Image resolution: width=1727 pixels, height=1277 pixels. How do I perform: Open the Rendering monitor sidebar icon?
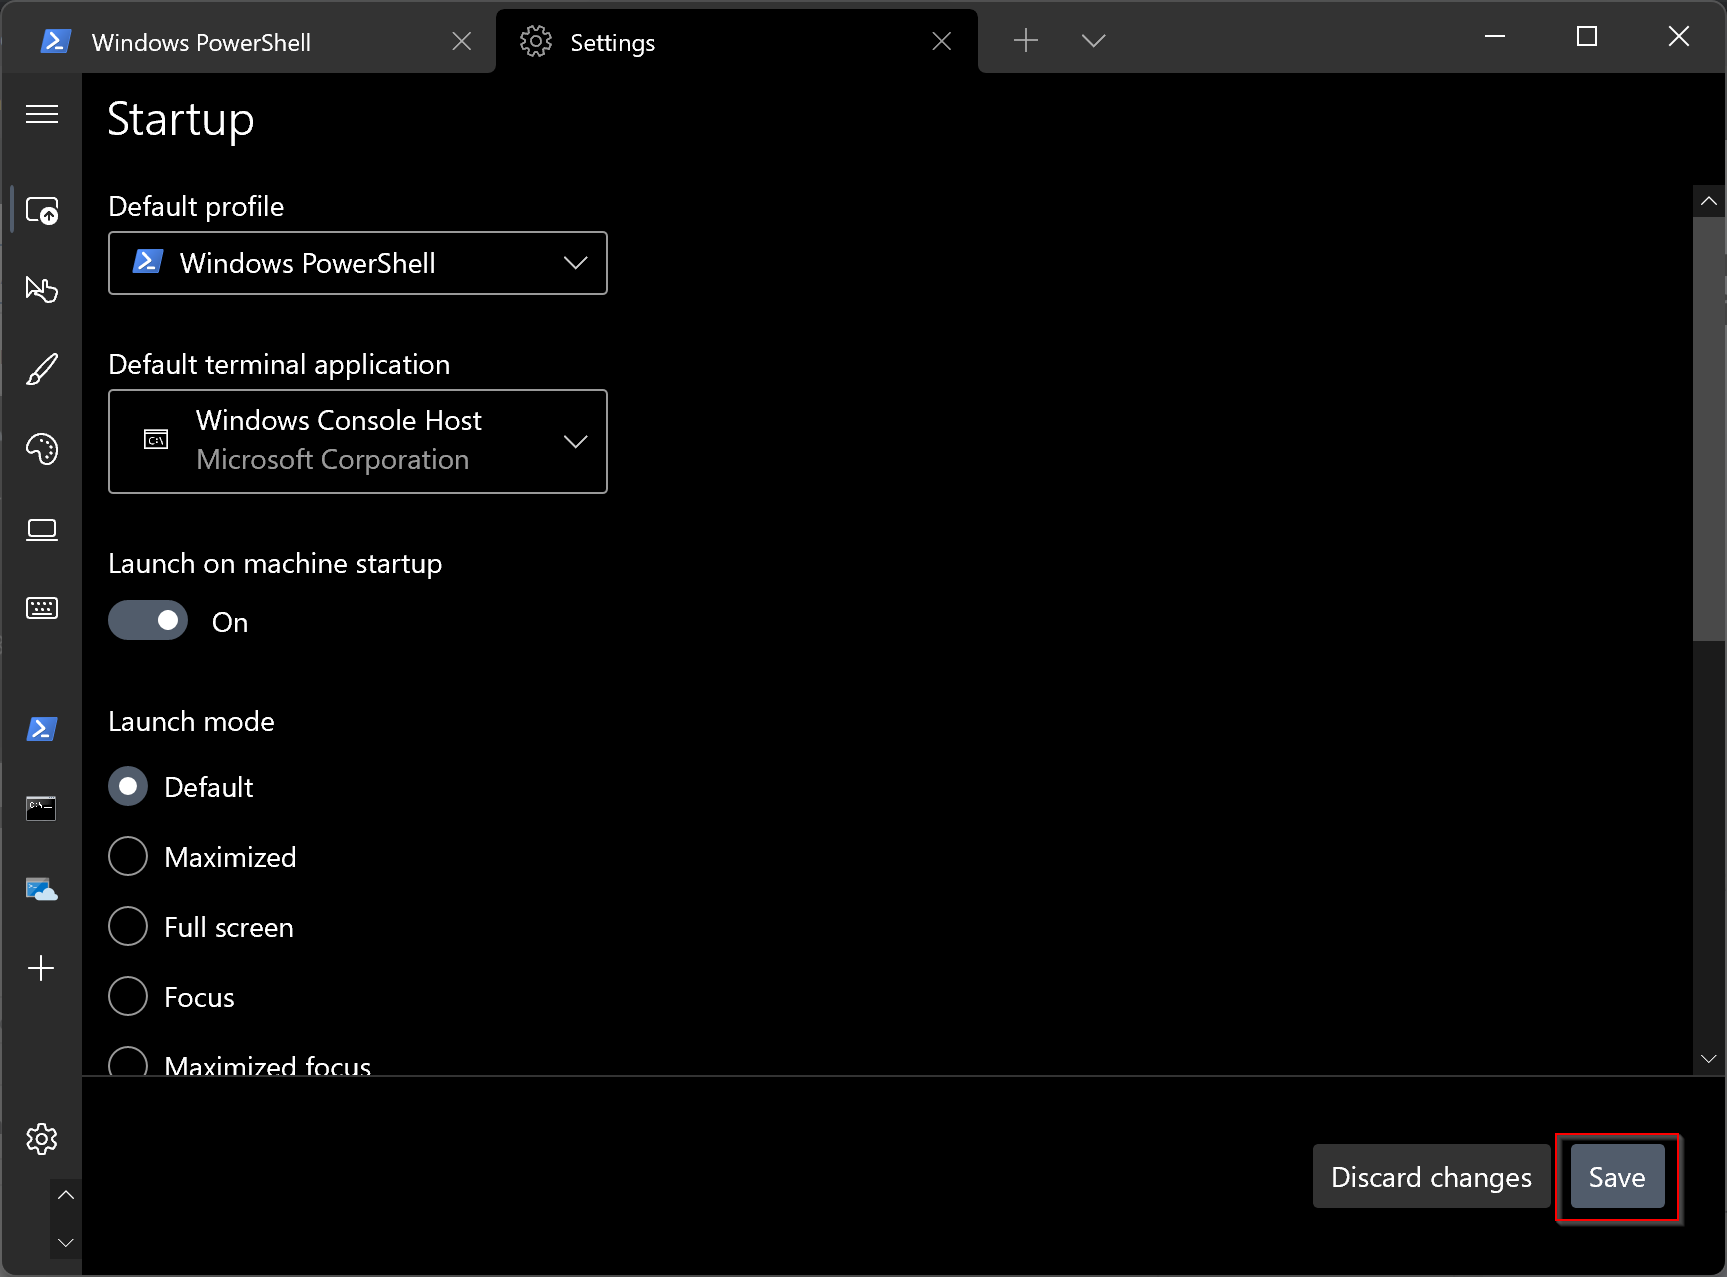pyautogui.click(x=42, y=529)
